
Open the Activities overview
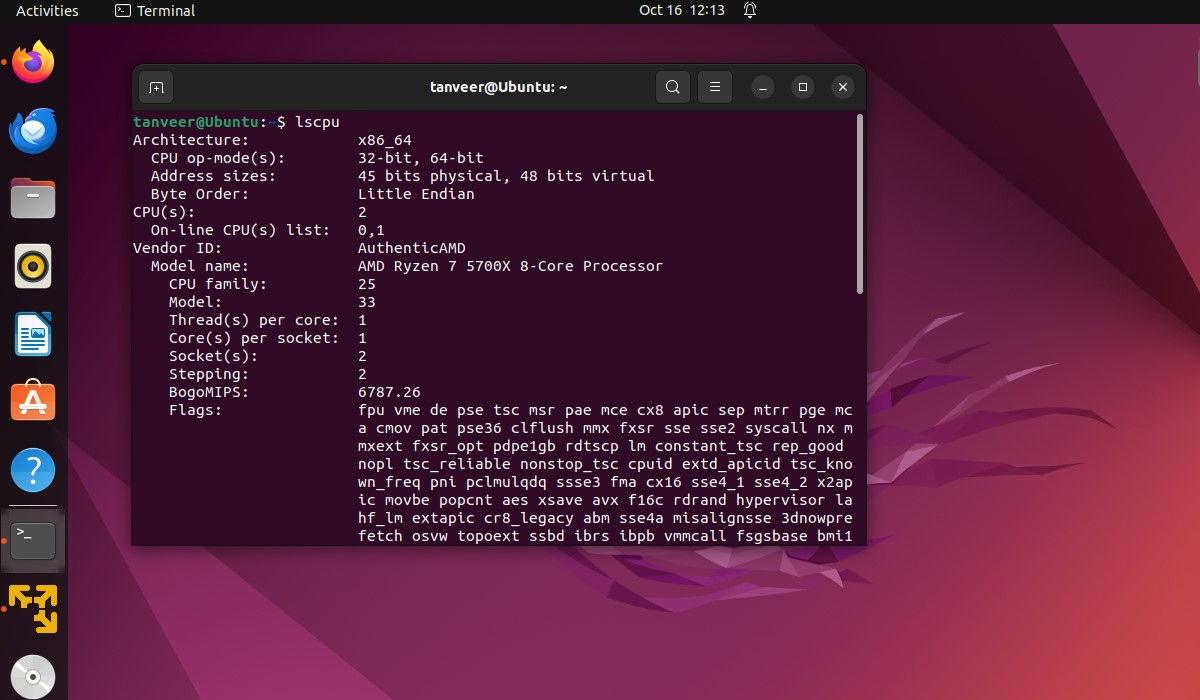pos(47,11)
